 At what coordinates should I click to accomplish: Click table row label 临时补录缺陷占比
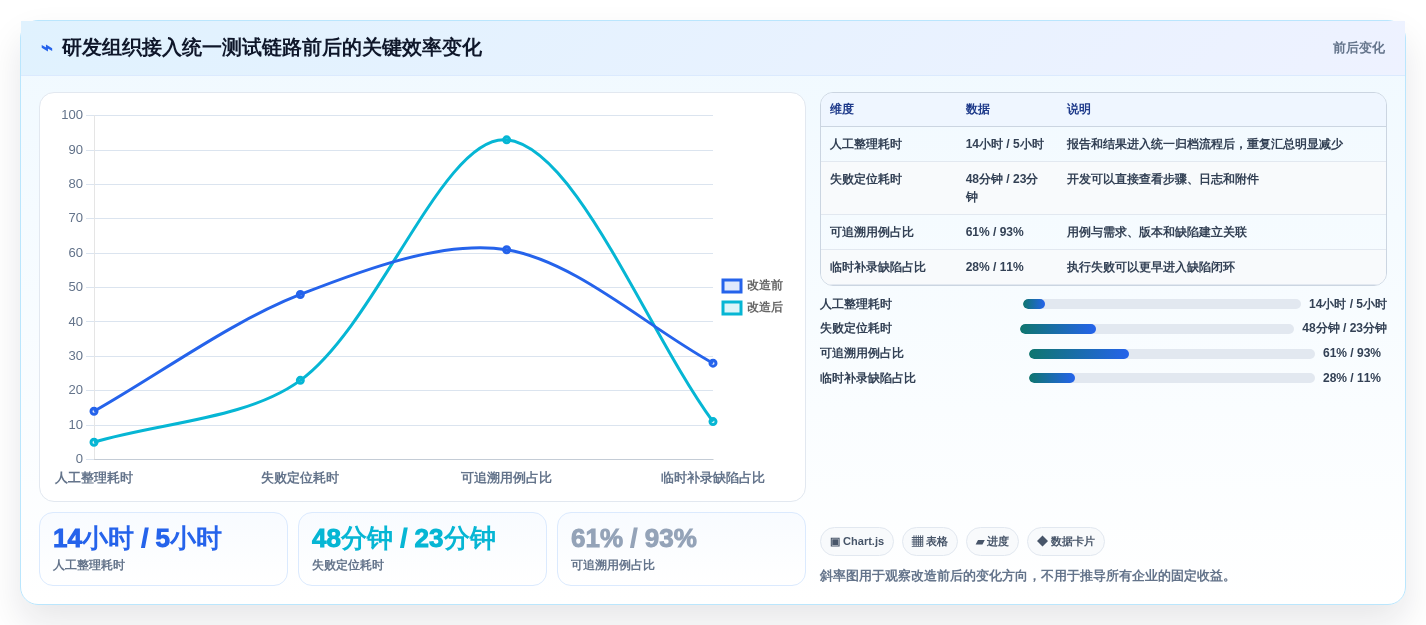pyautogui.click(x=878, y=268)
